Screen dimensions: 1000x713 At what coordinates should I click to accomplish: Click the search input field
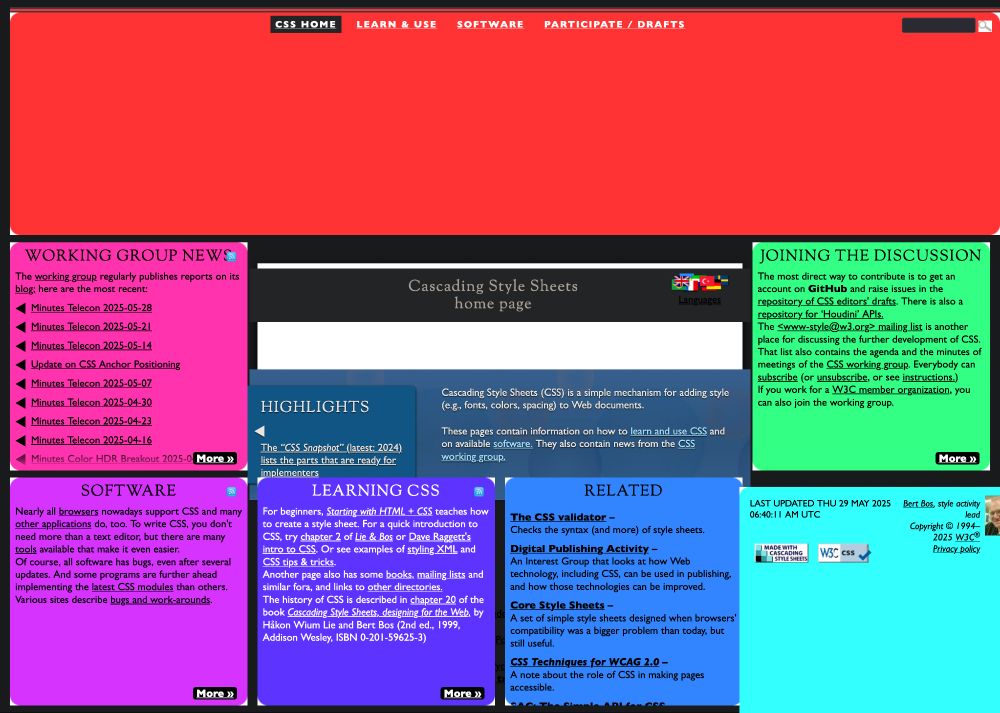point(938,26)
